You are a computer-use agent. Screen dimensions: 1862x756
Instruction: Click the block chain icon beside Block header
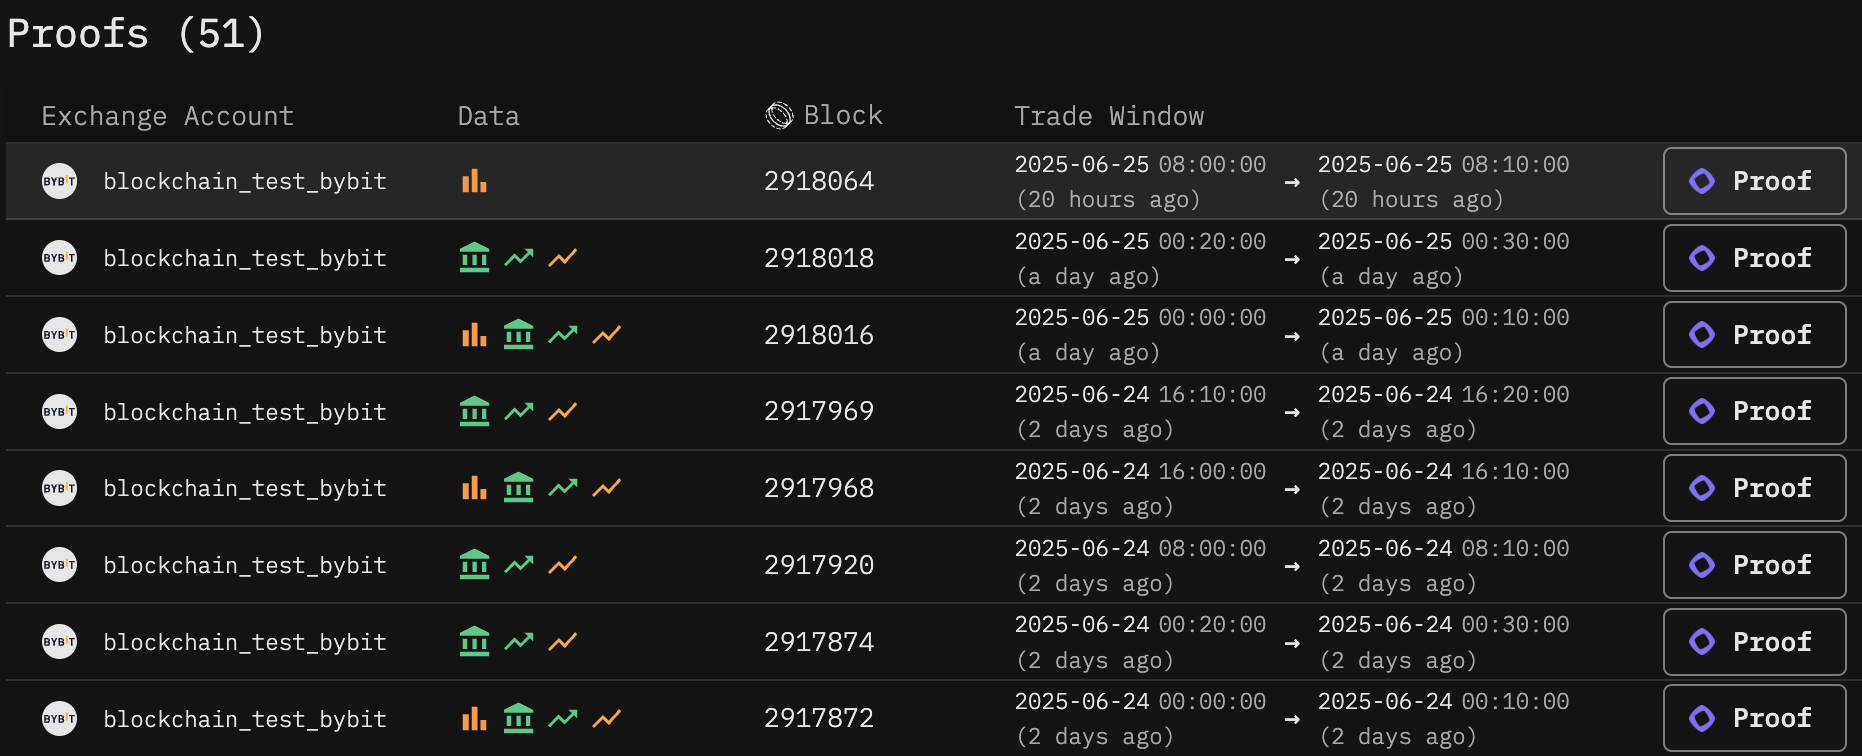(x=779, y=116)
